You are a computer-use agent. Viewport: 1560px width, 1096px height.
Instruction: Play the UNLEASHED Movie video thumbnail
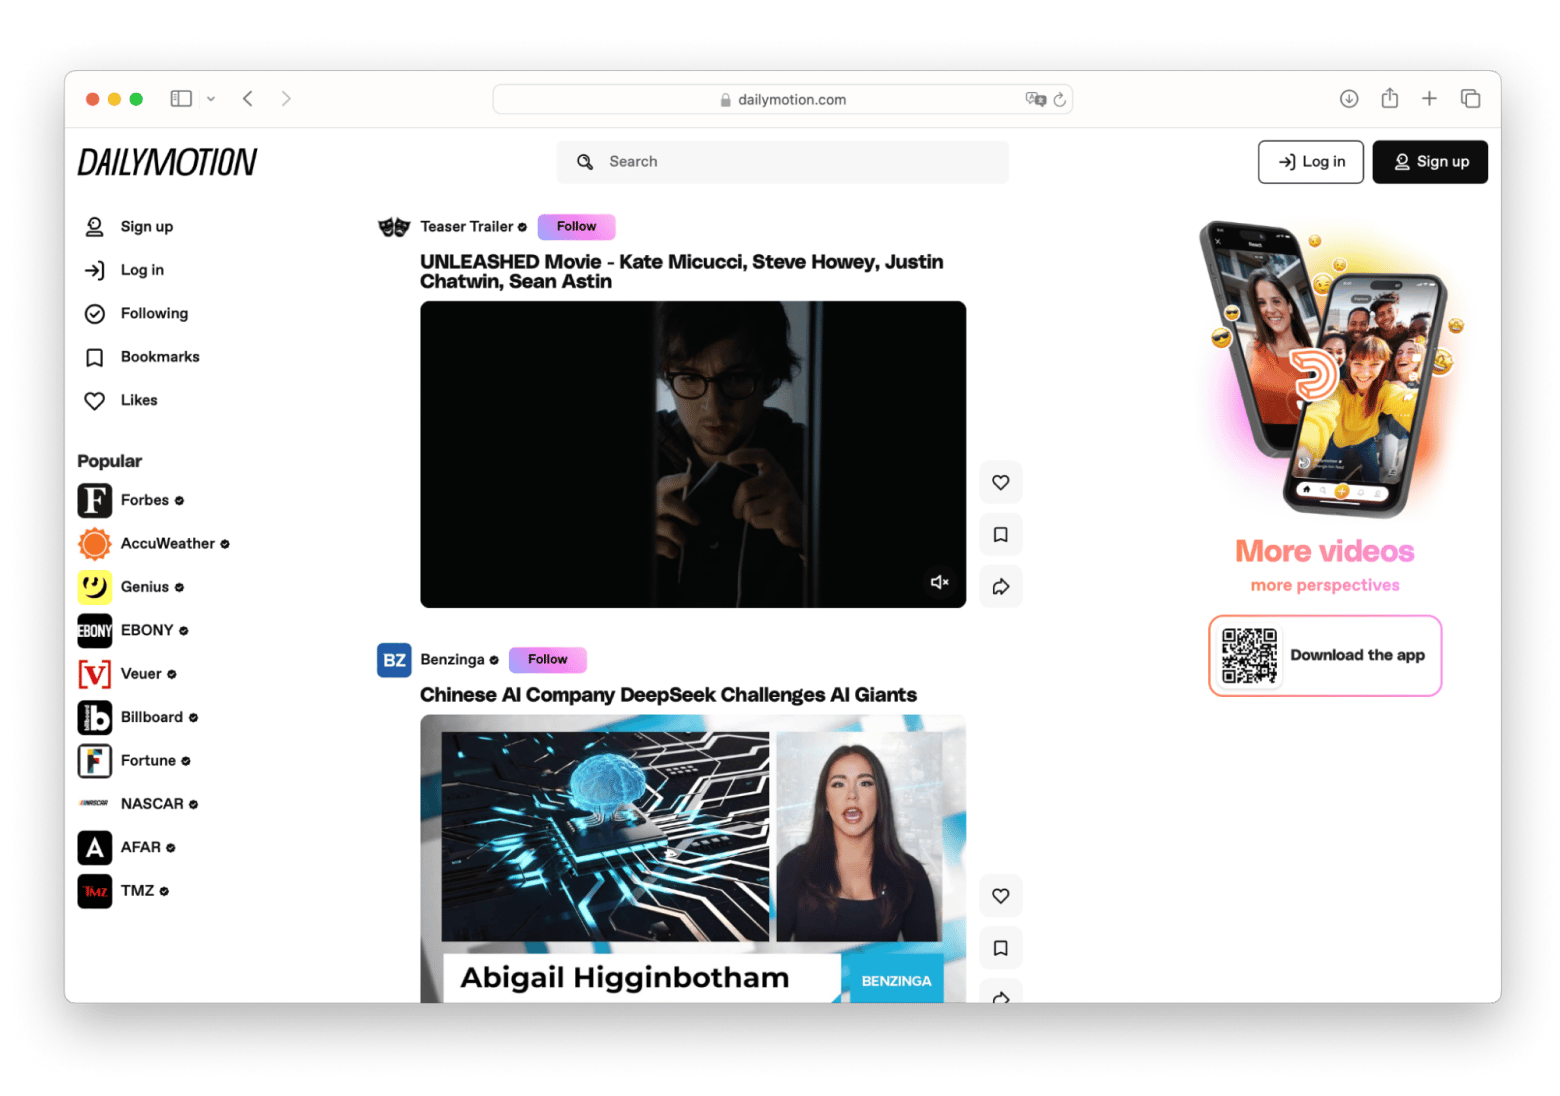[x=692, y=454]
